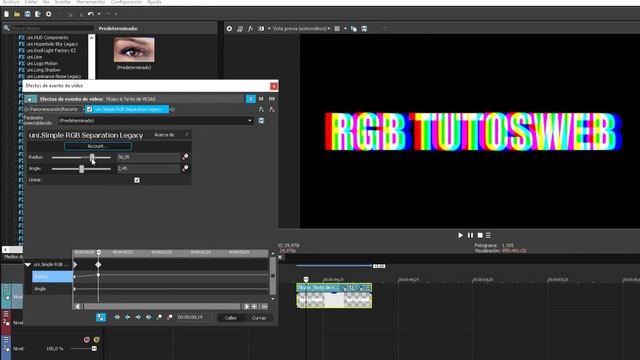Copy the preview snapshot to the clipboard

(x=354, y=29)
